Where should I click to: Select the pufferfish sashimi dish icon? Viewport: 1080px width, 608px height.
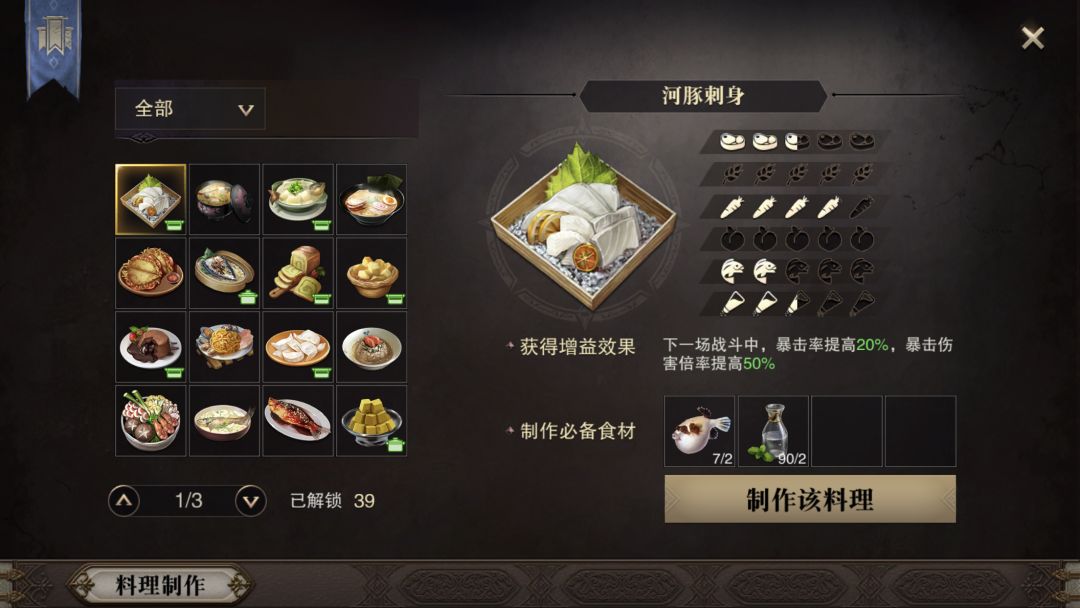(150, 199)
